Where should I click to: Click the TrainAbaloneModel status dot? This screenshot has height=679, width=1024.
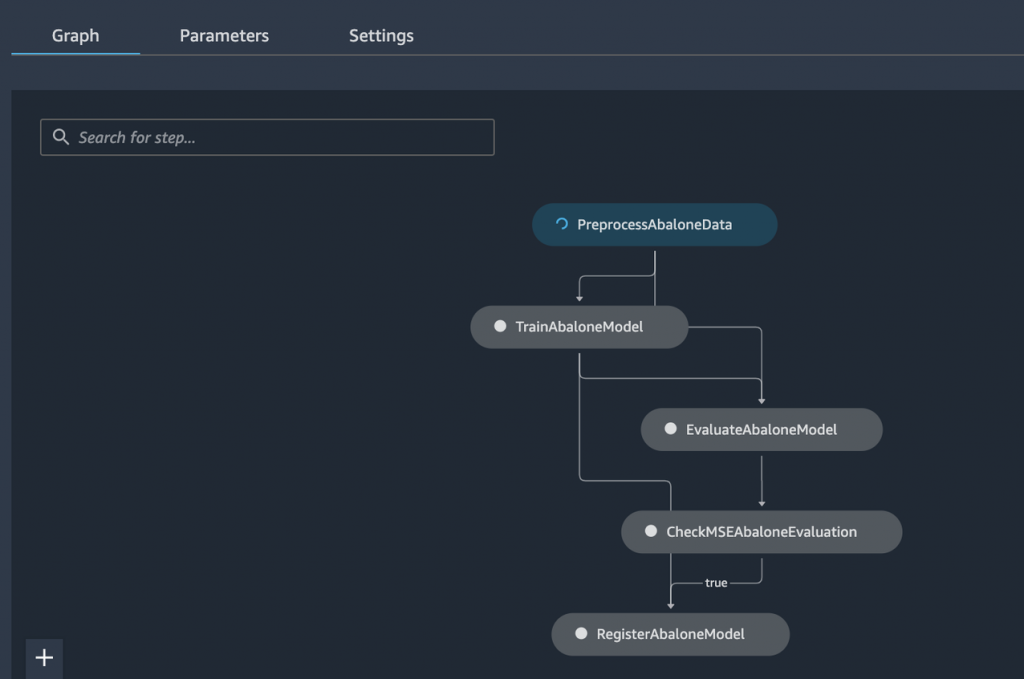pos(500,327)
